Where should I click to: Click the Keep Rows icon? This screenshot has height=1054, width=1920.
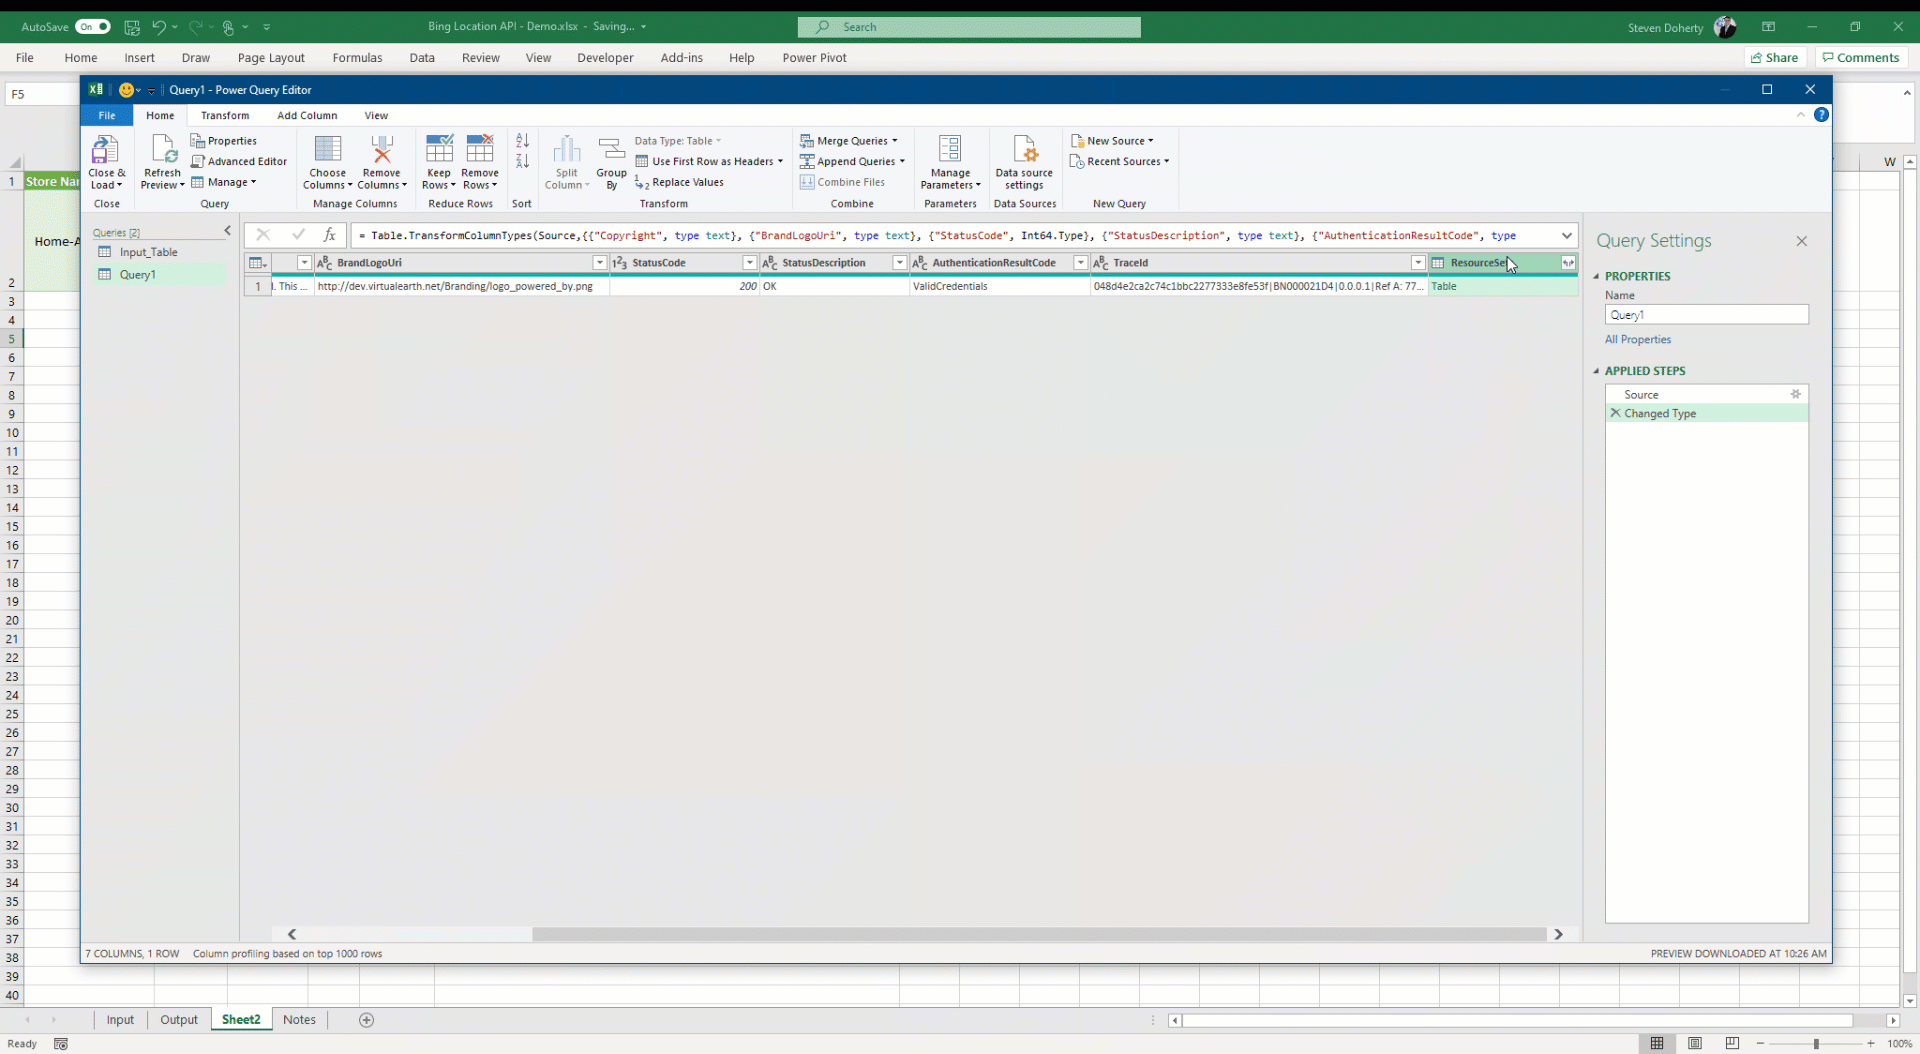tap(439, 149)
